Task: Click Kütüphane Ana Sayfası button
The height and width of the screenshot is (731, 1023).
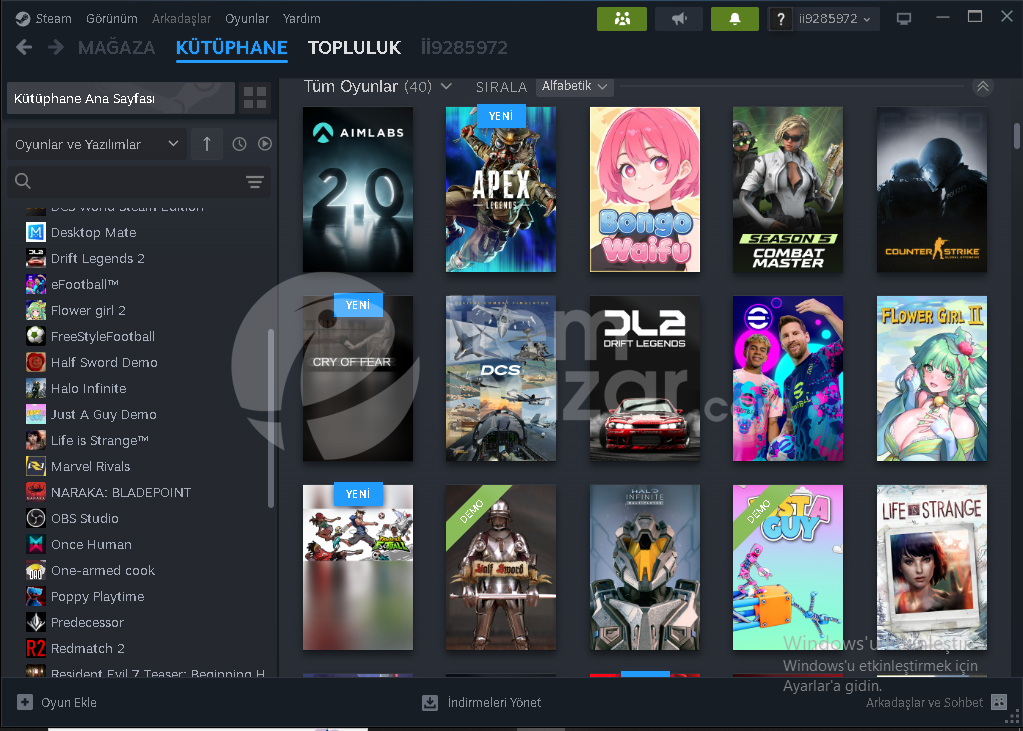Action: click(121, 99)
